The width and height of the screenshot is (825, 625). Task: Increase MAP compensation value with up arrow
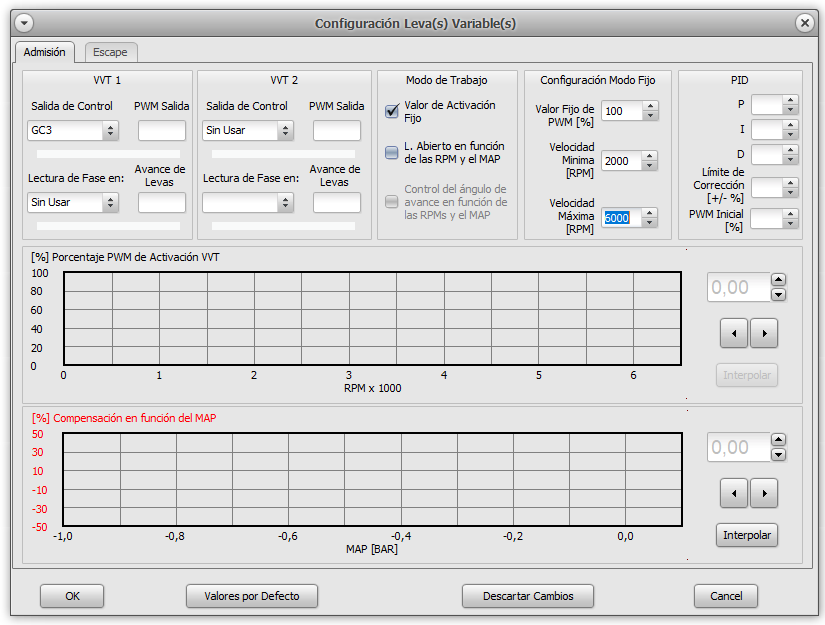pyautogui.click(x=779, y=440)
